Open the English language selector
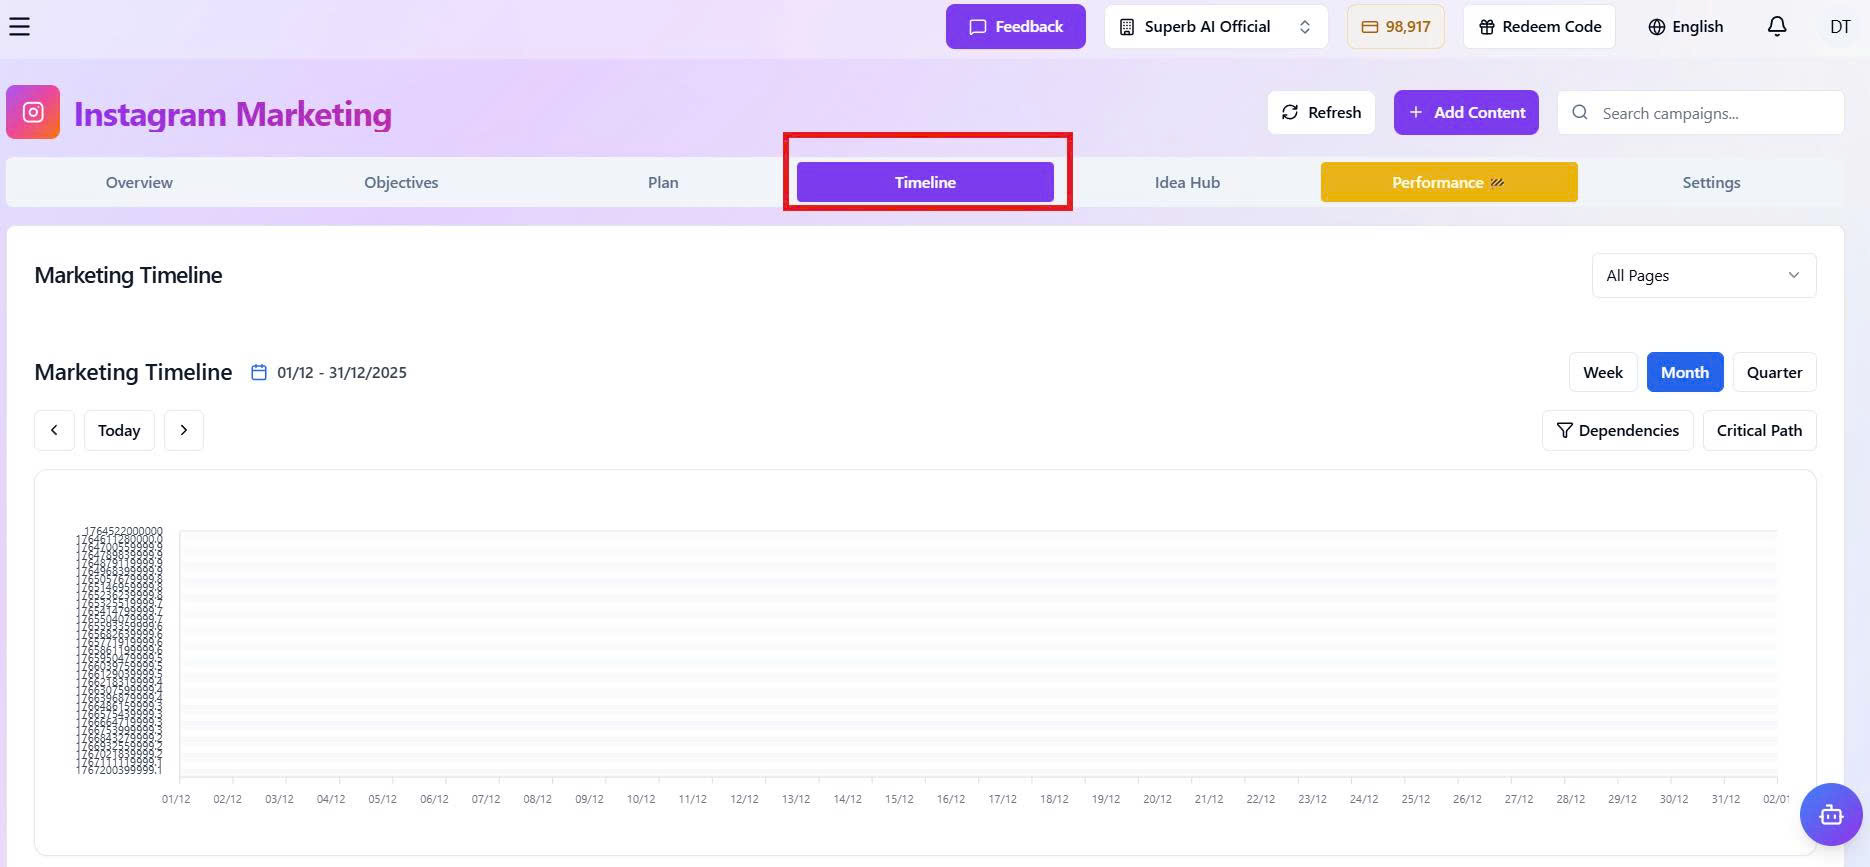Image resolution: width=1870 pixels, height=867 pixels. (1685, 27)
